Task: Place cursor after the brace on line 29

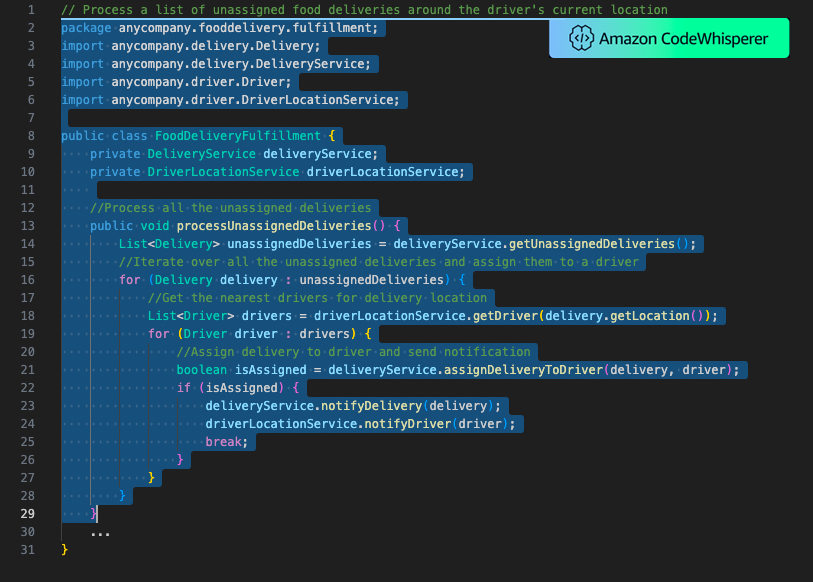Action: (x=97, y=514)
